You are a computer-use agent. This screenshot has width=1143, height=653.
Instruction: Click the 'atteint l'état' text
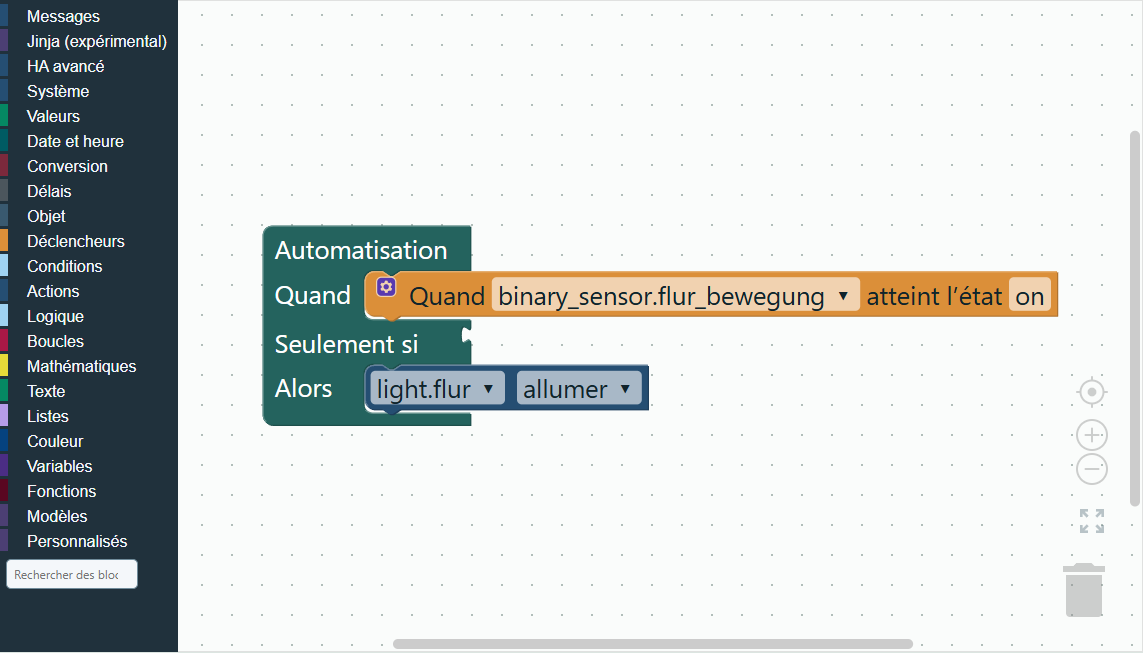coord(935,296)
